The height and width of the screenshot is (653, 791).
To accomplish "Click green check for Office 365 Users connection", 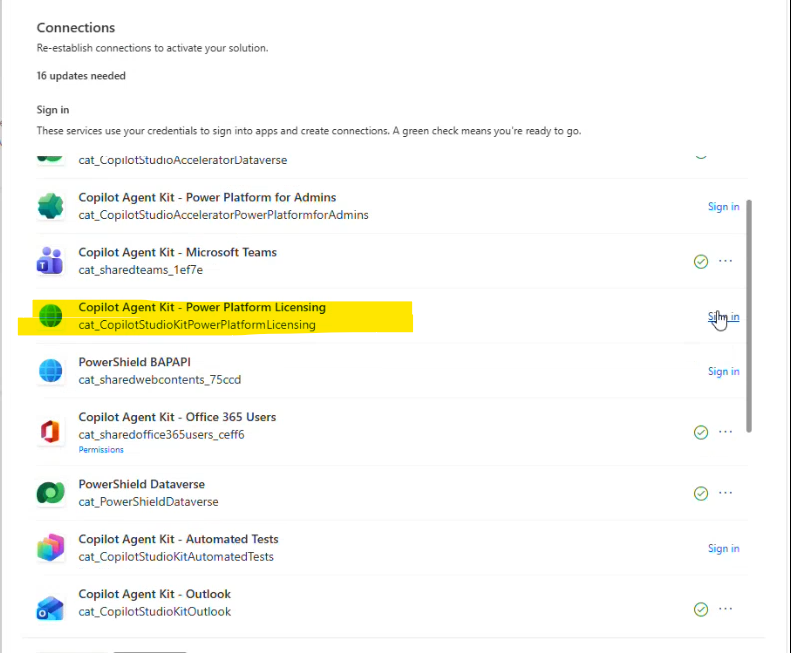I will click(701, 432).
